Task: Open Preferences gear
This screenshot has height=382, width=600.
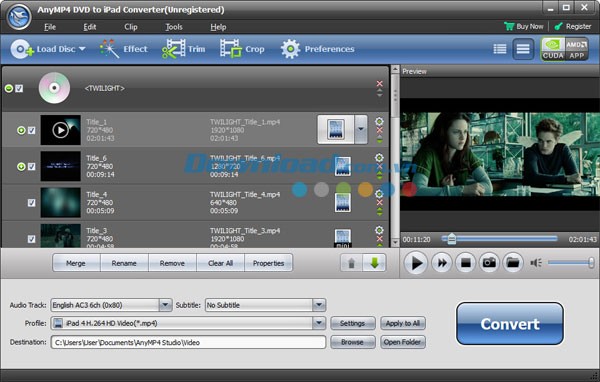Action: (x=290, y=49)
